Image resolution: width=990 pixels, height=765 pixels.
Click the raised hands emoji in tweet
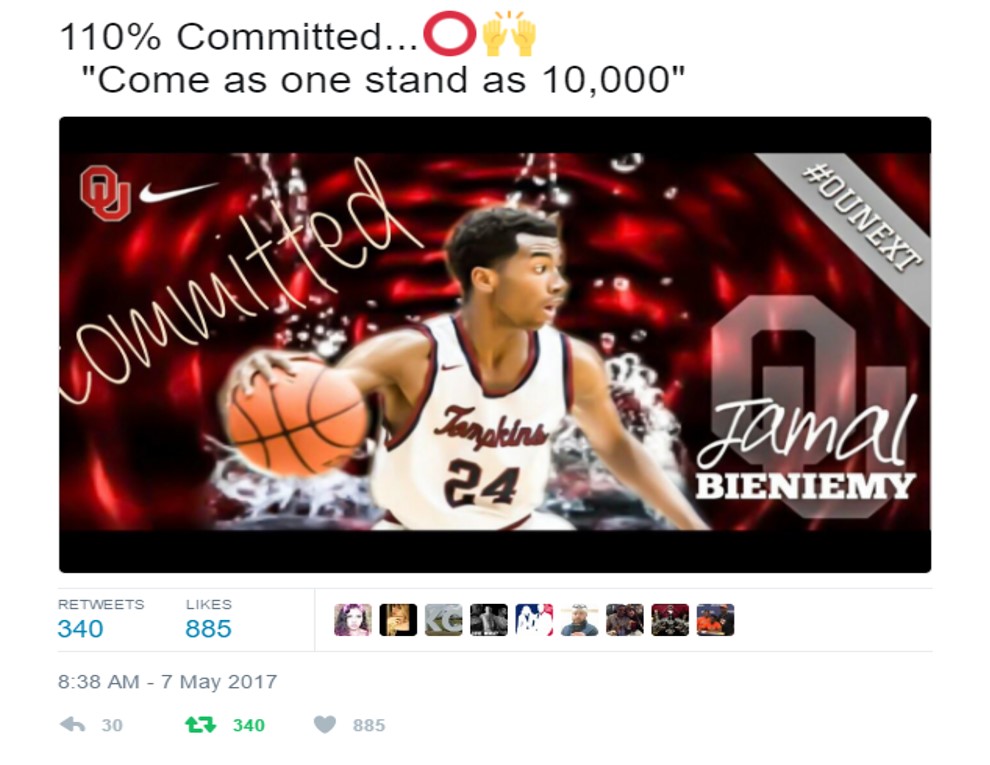point(509,35)
